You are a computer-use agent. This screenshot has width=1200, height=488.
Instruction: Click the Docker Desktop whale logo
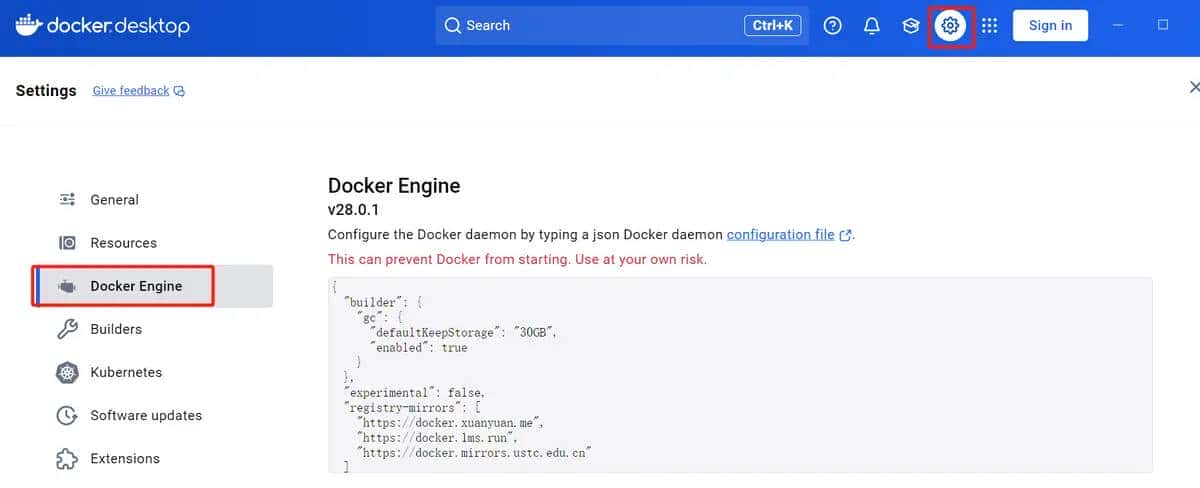pos(28,25)
